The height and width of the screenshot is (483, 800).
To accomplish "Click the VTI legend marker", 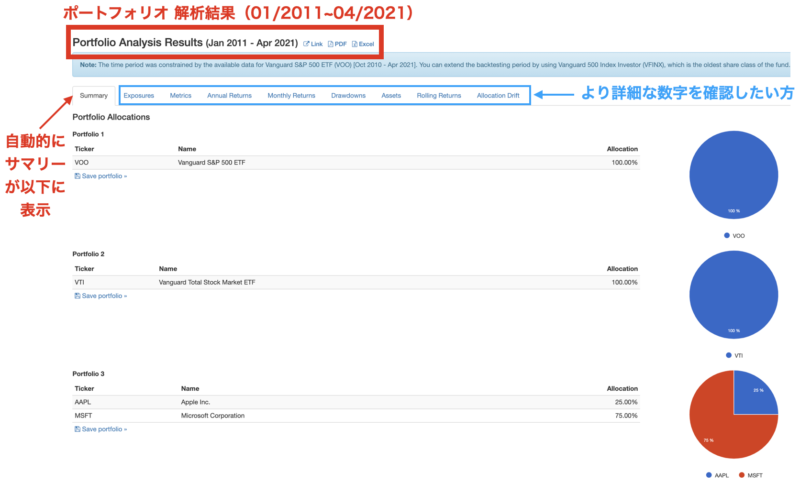I will click(x=729, y=355).
